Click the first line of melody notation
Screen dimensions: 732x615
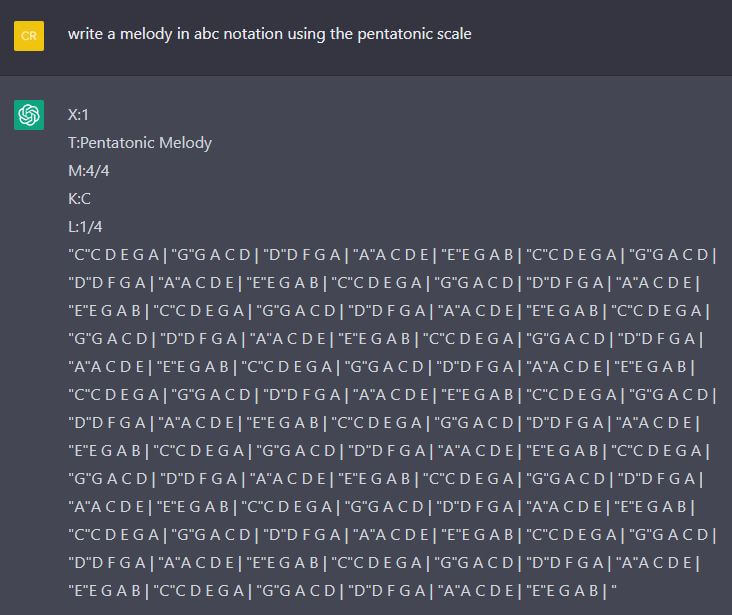tap(392, 255)
